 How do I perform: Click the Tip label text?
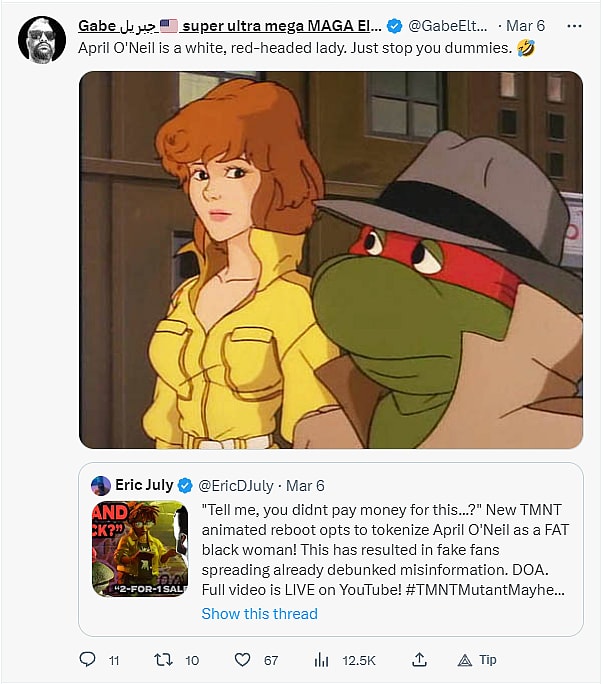(488, 660)
